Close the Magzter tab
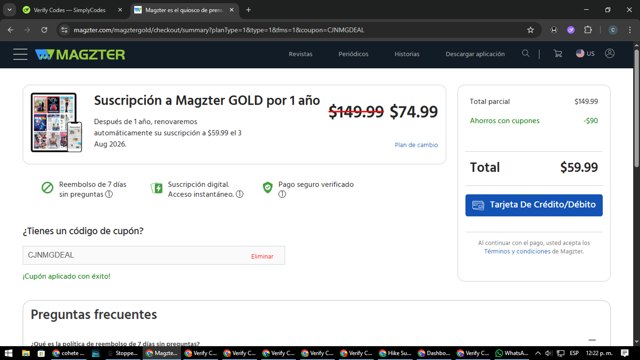 click(231, 10)
